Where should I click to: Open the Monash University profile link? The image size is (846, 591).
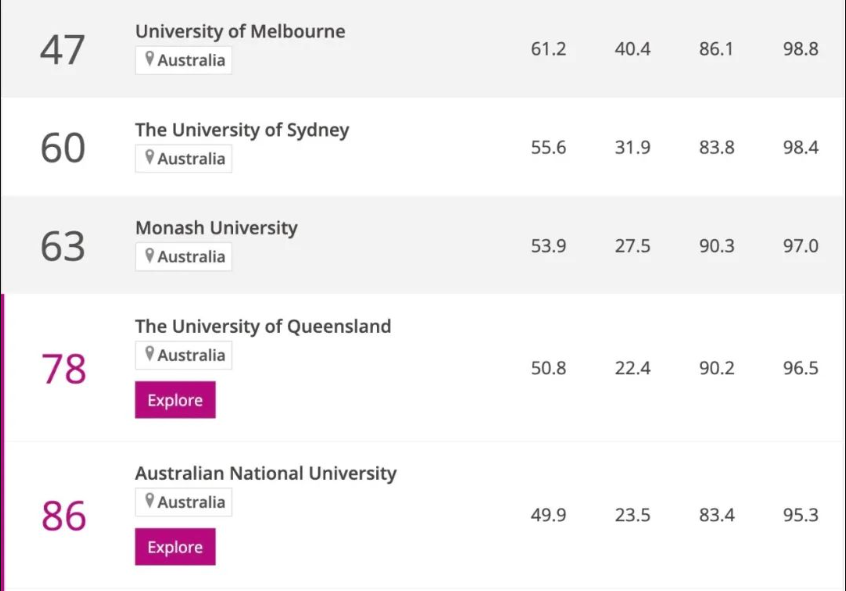pyautogui.click(x=216, y=228)
